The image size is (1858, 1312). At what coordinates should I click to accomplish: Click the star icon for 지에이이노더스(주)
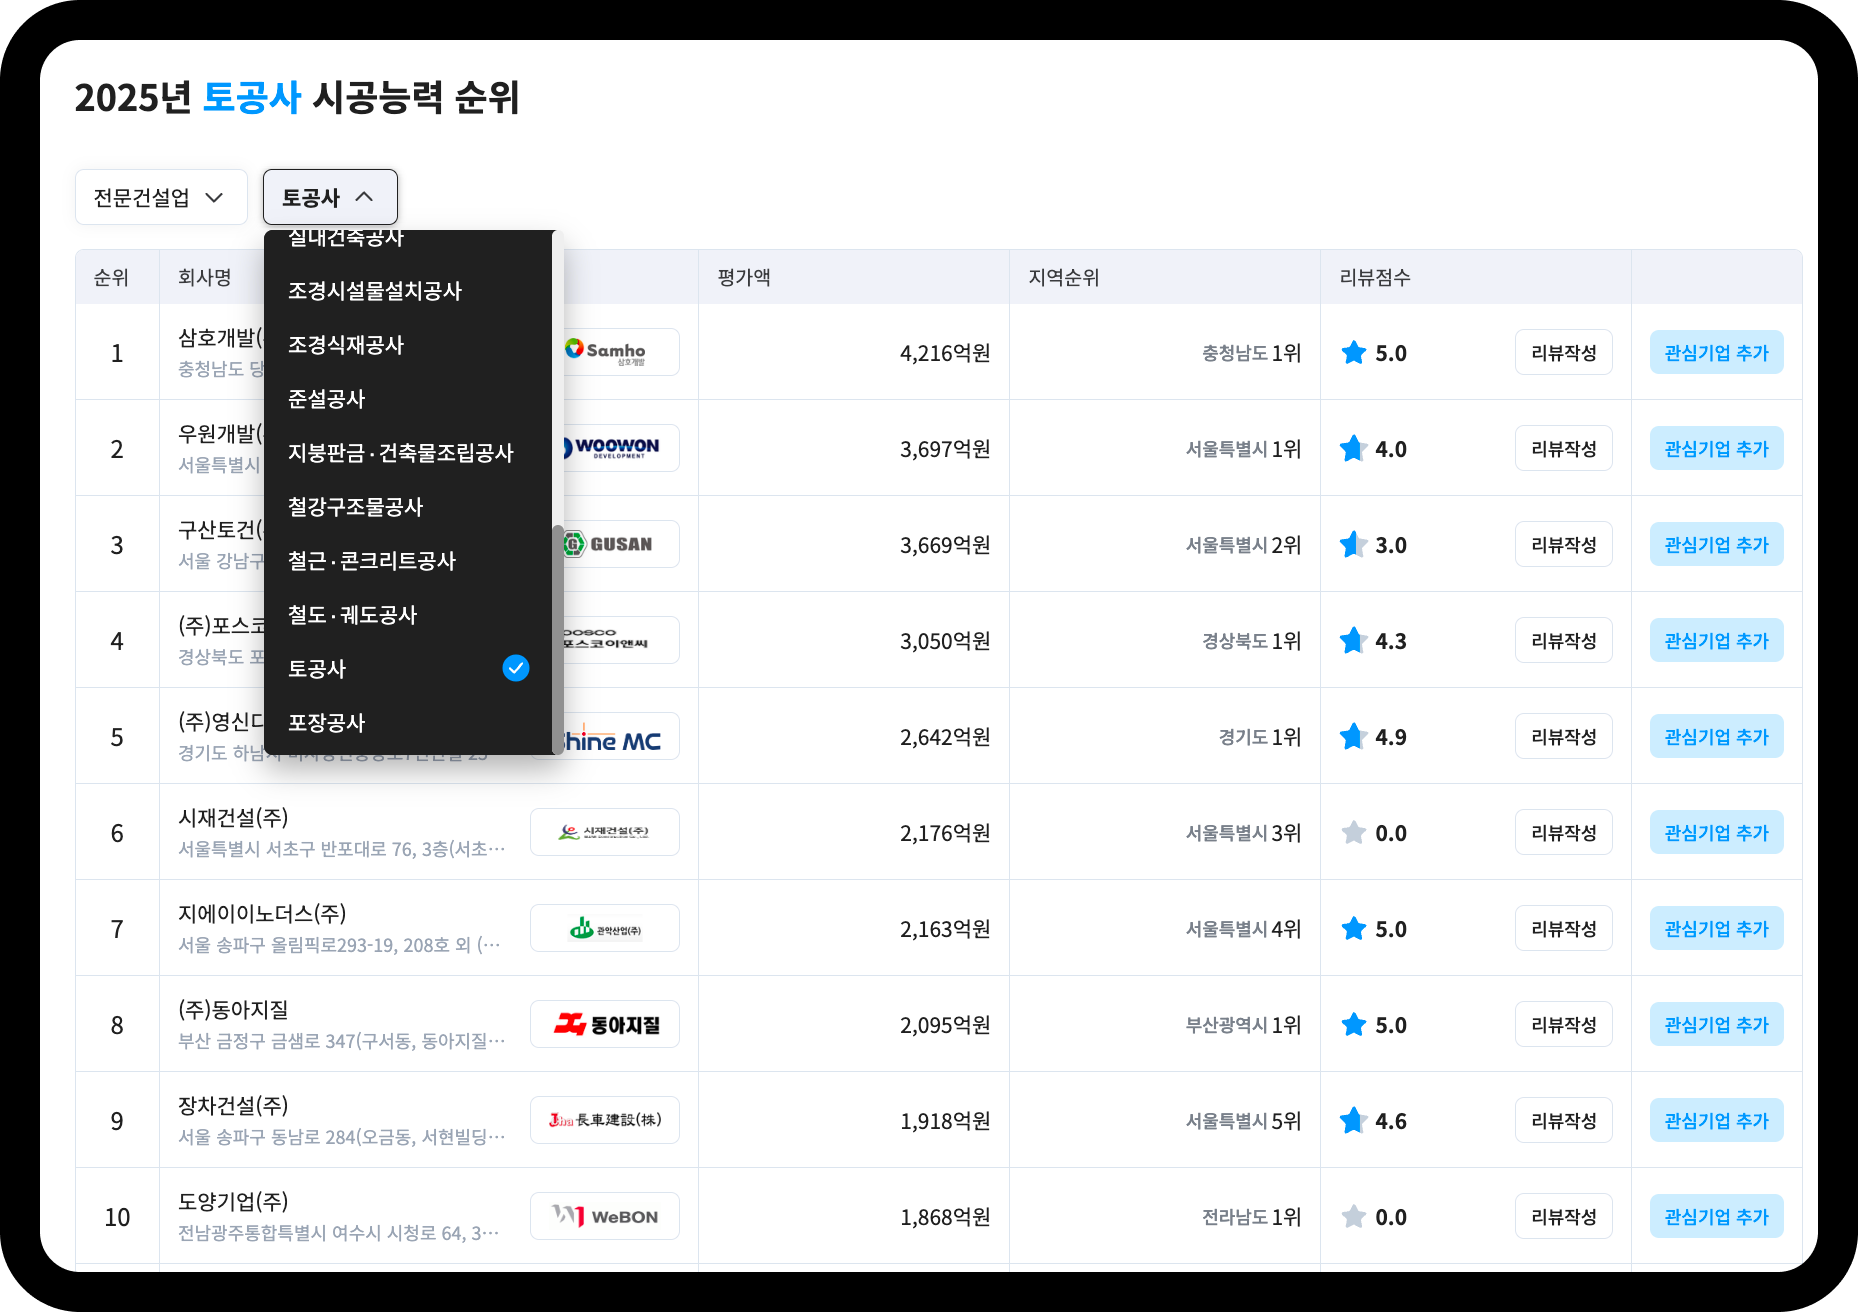point(1354,929)
